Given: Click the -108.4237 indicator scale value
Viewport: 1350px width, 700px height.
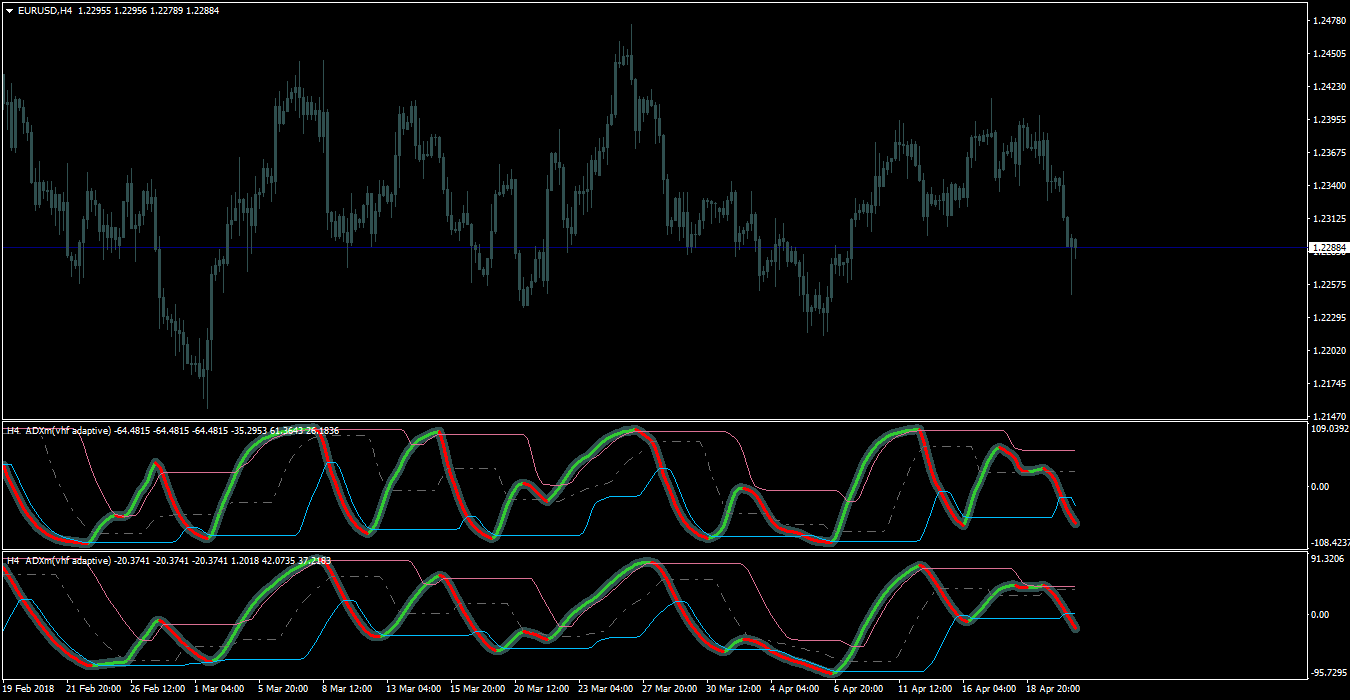Looking at the screenshot, I should tap(1330, 543).
